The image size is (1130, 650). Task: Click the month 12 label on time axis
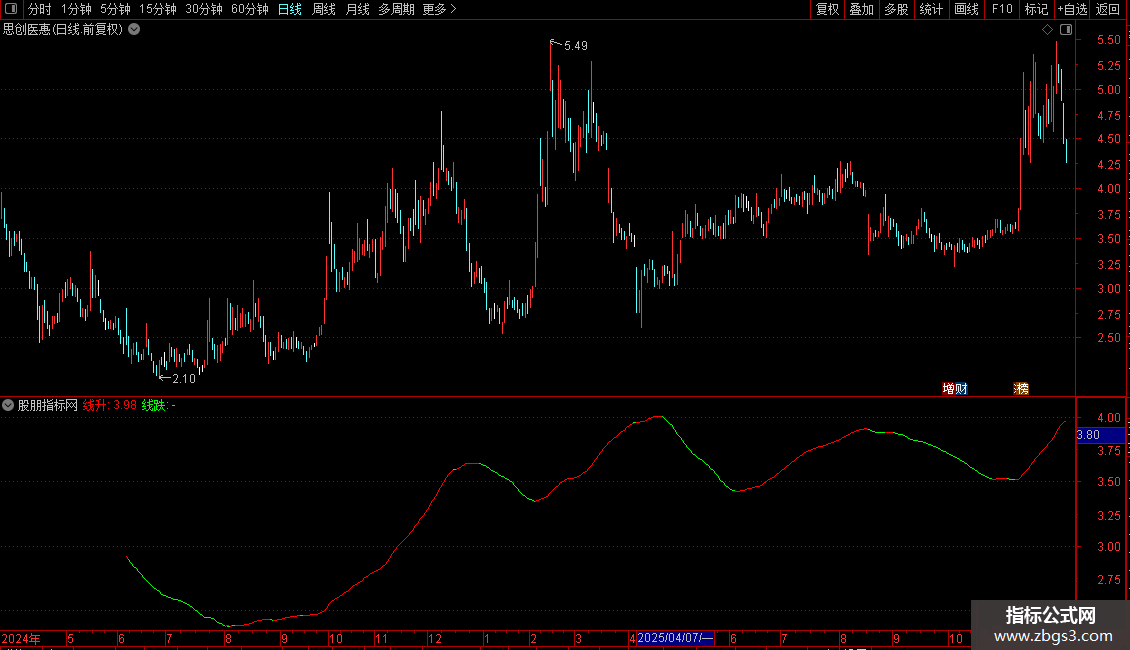pos(435,638)
